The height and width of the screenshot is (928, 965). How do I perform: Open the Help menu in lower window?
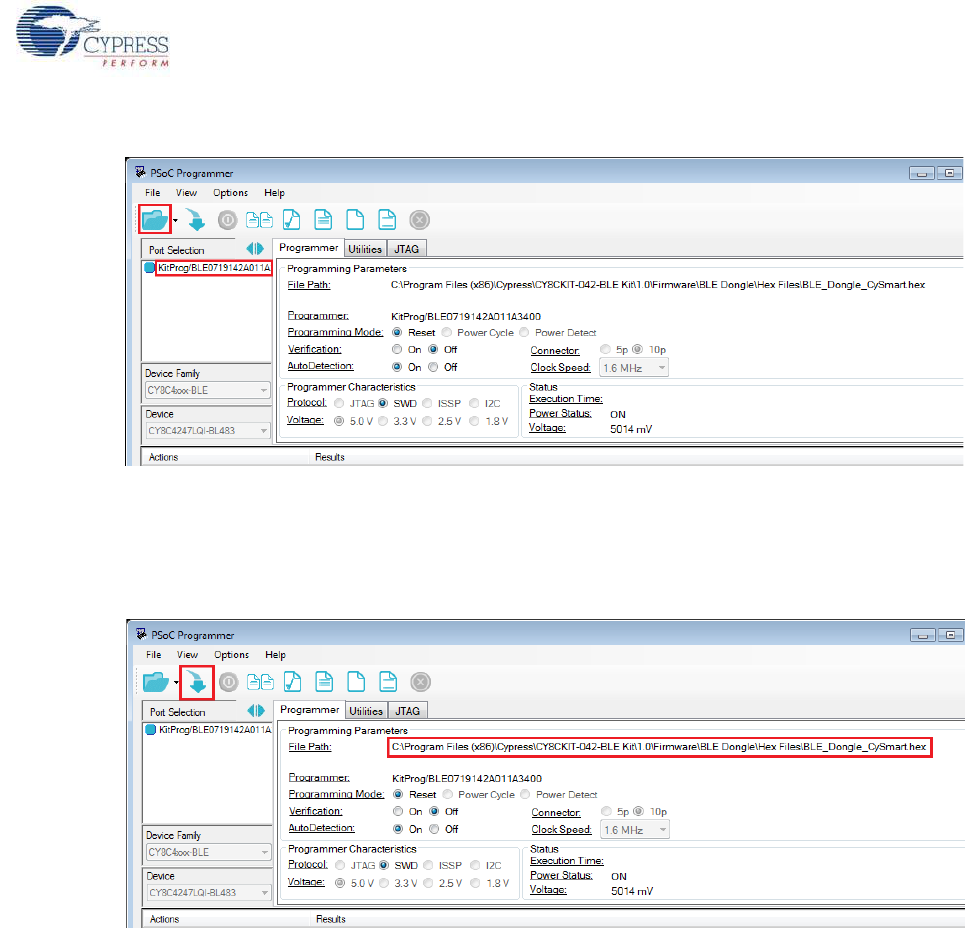(275, 655)
